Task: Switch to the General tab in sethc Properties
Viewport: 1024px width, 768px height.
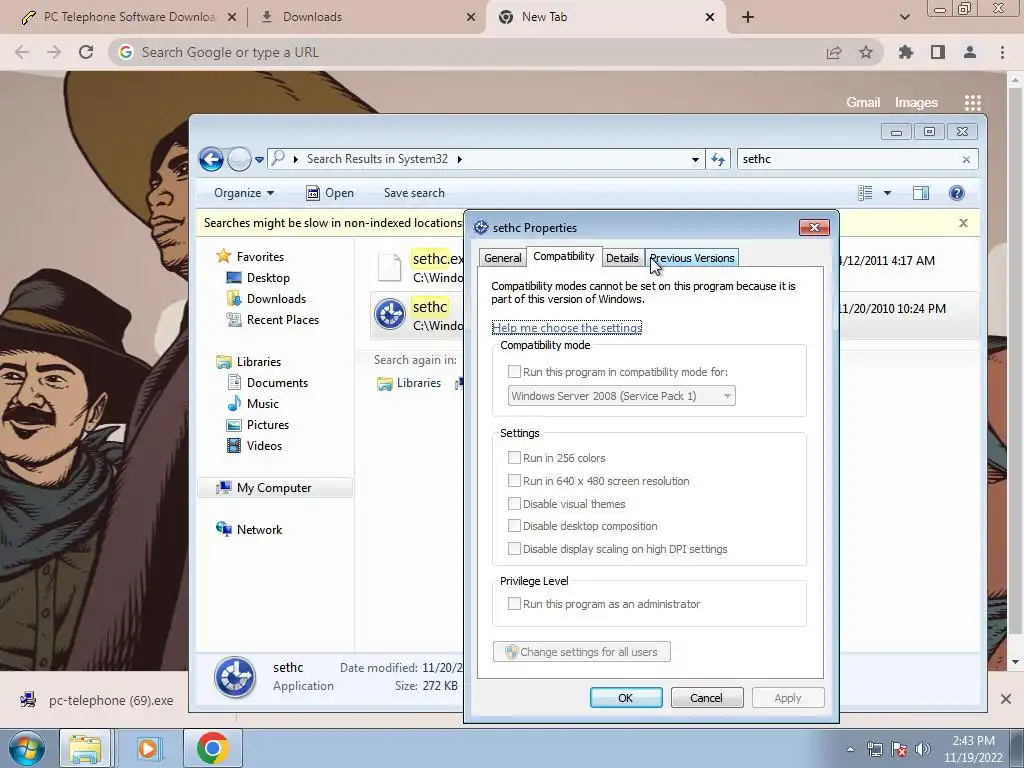Action: (x=503, y=258)
